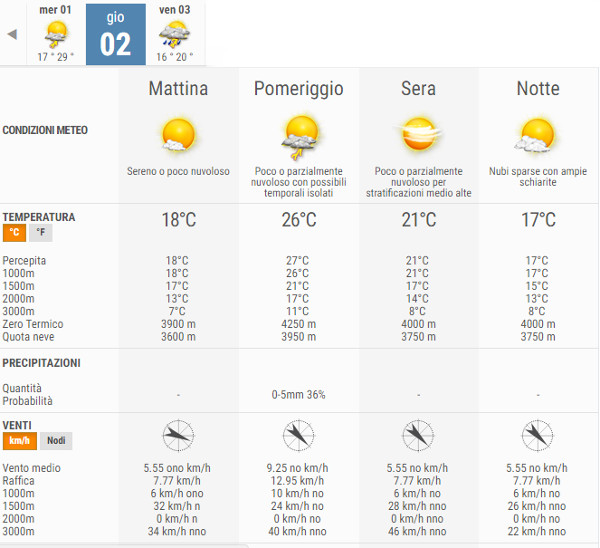Click the Vento medio row label

31,468
